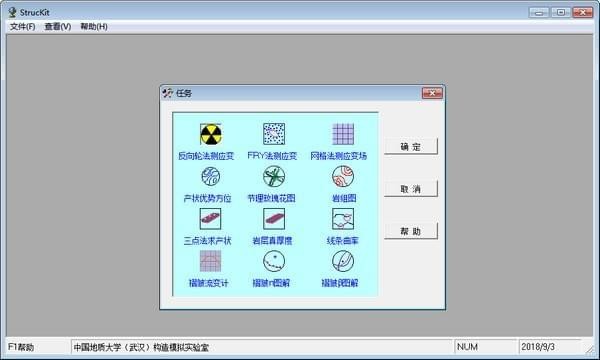Click the 反向轮法测应变 label text
The image size is (600, 360).
[x=206, y=156]
